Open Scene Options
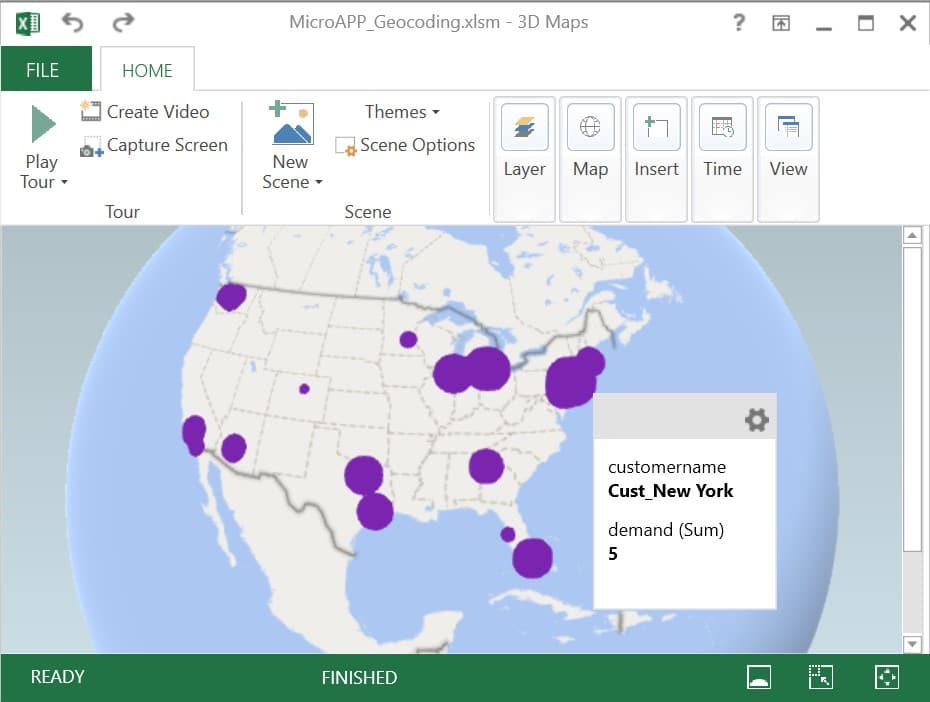 (x=405, y=145)
